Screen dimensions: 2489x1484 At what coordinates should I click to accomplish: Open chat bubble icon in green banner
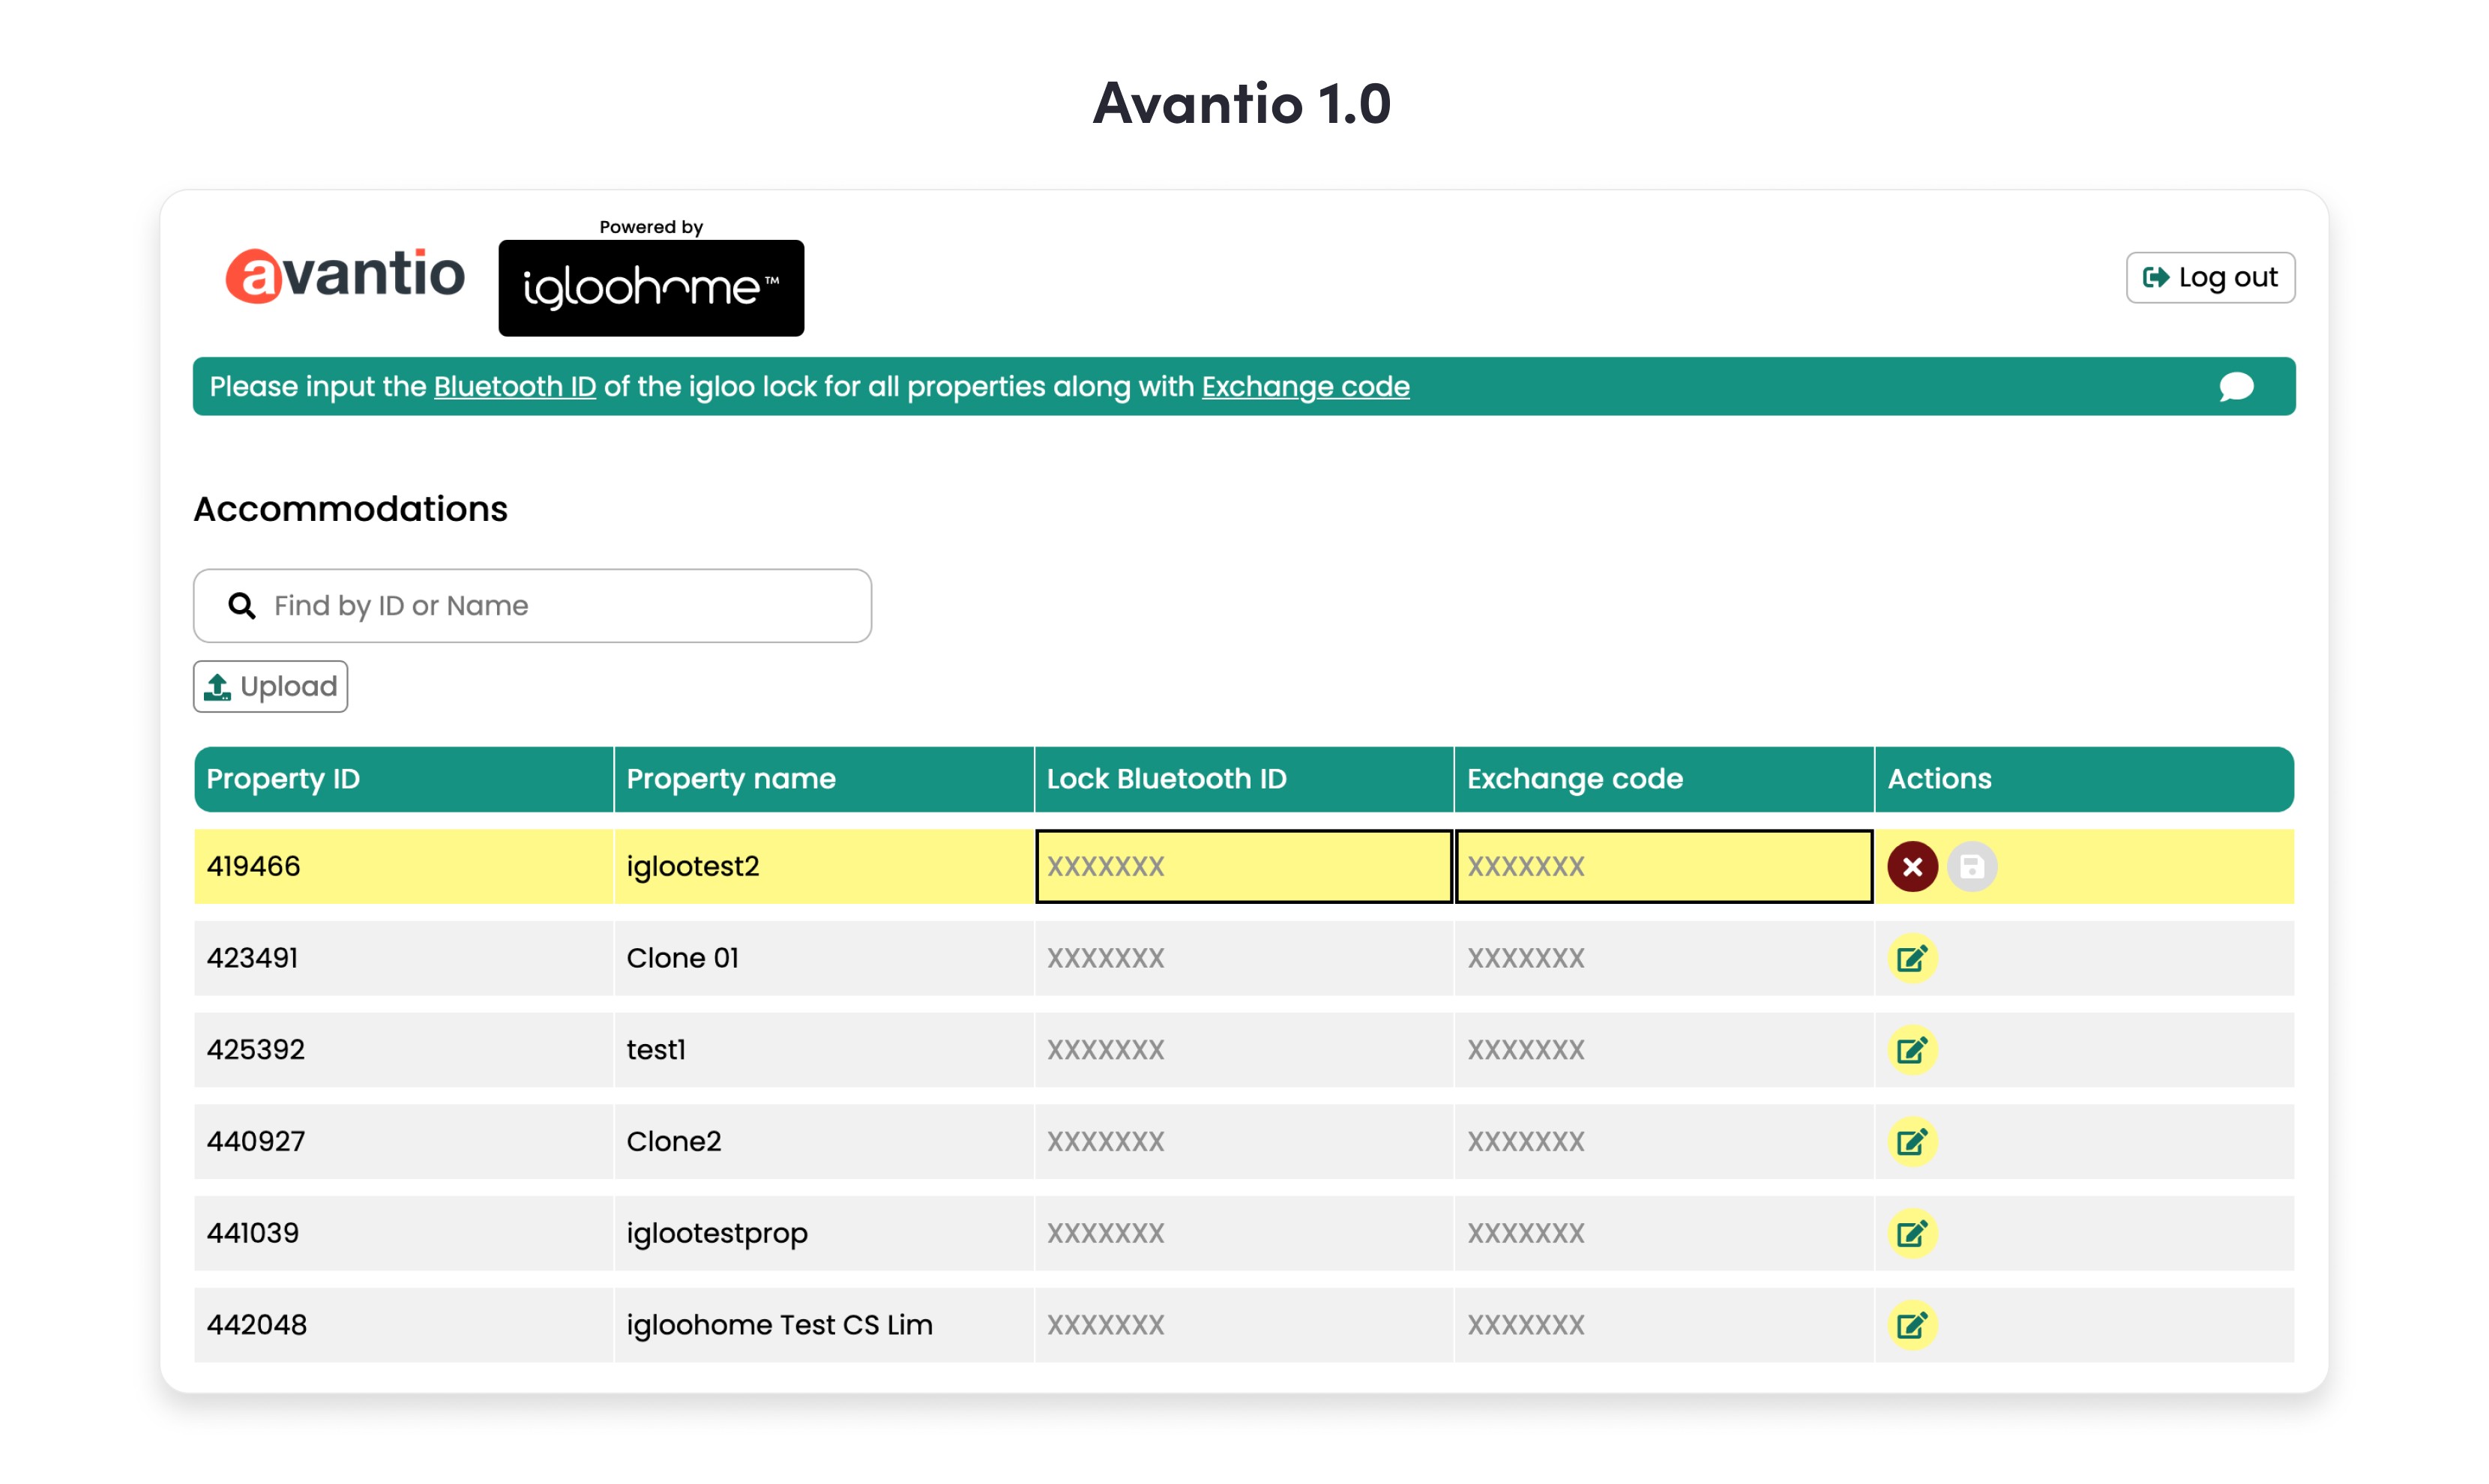coord(2236,387)
